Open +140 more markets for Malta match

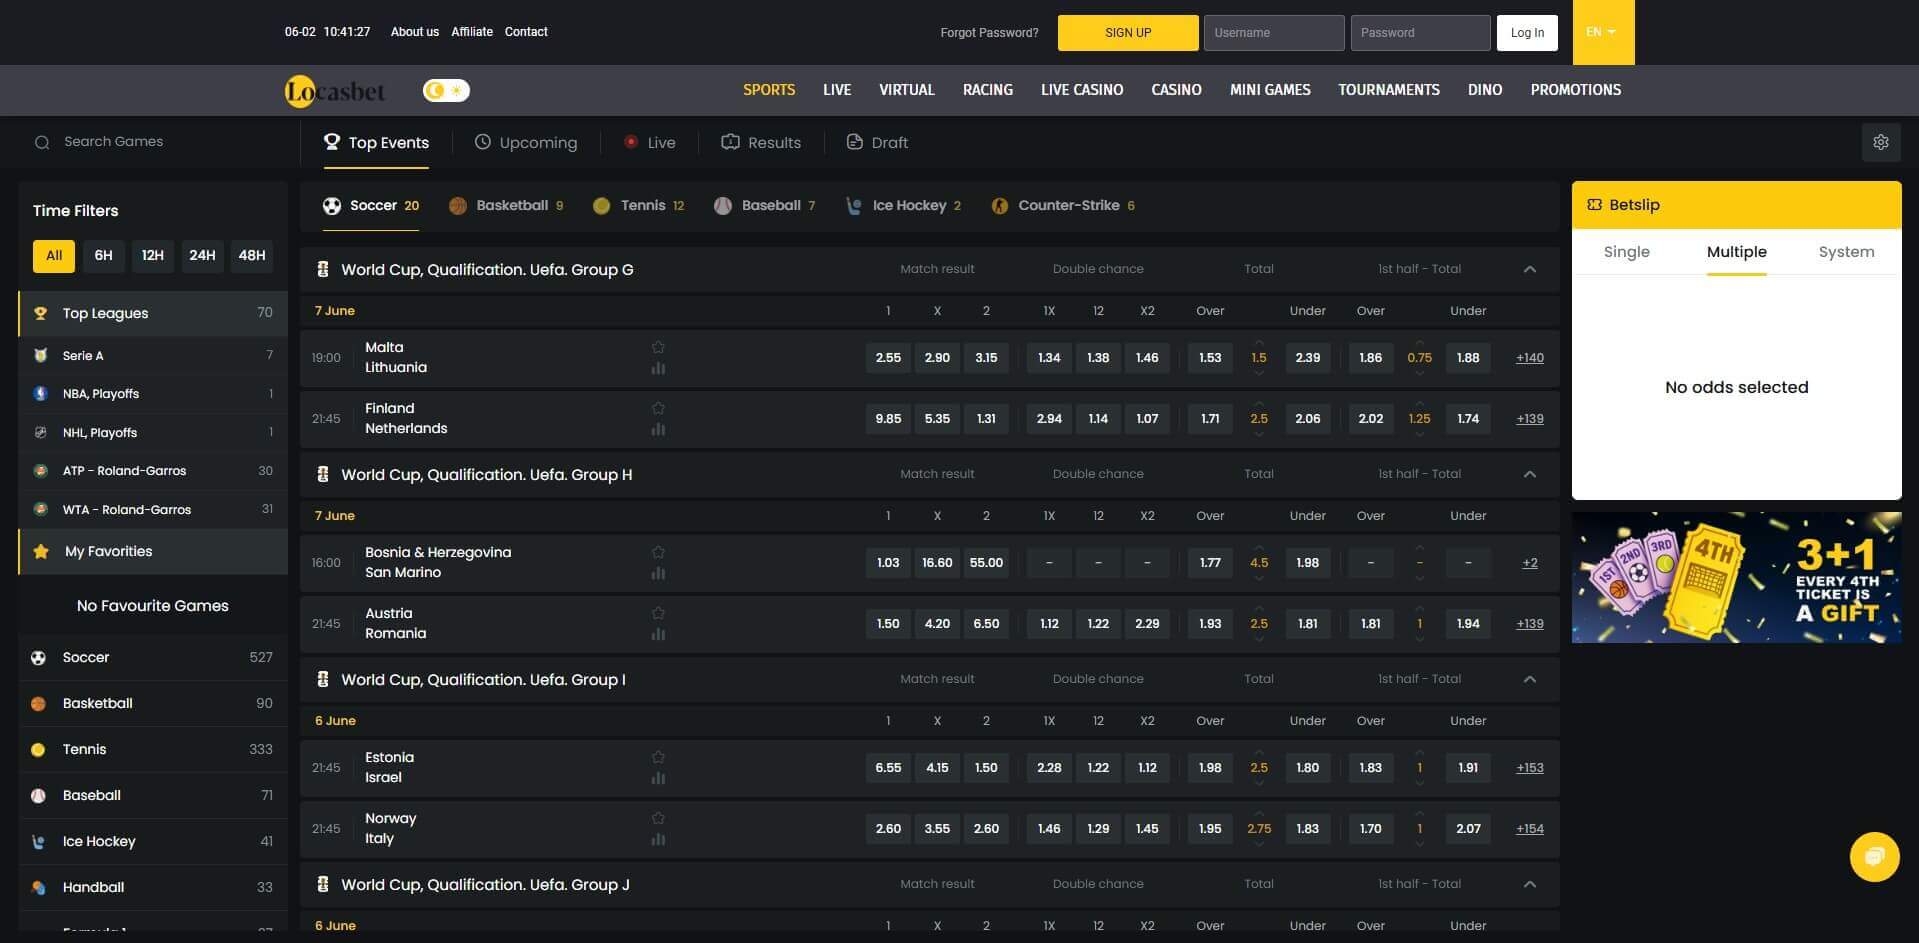pos(1529,358)
